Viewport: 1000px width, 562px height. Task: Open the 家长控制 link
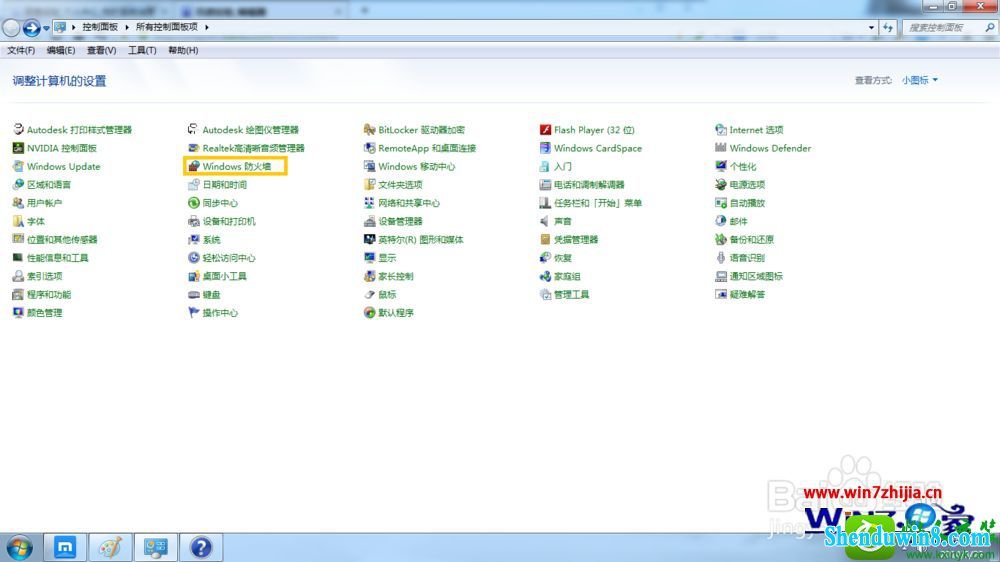coord(396,276)
